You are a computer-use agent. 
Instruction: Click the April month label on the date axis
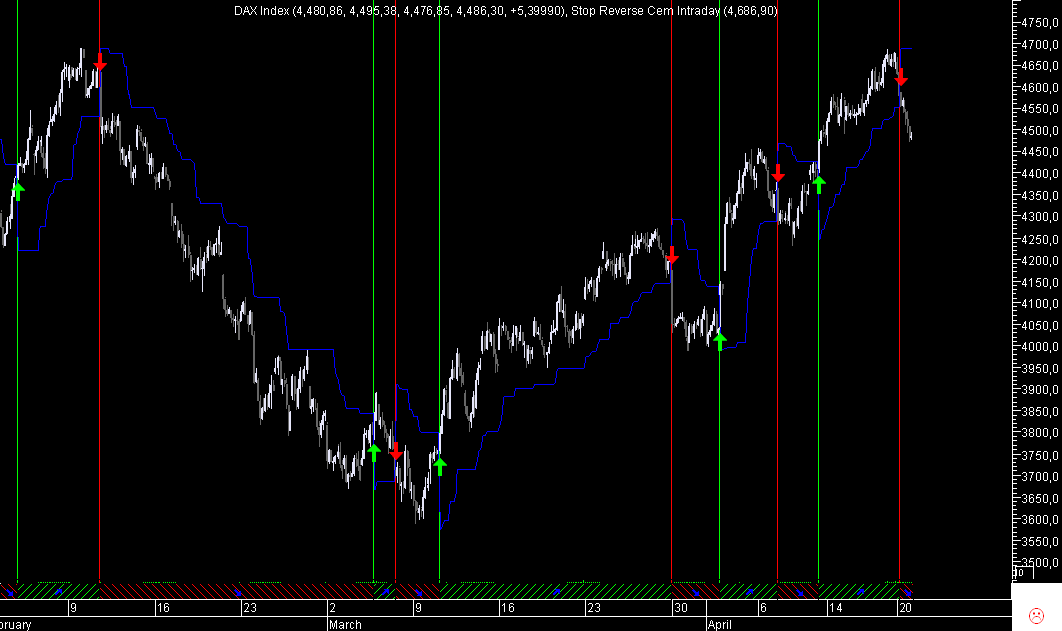click(x=719, y=624)
